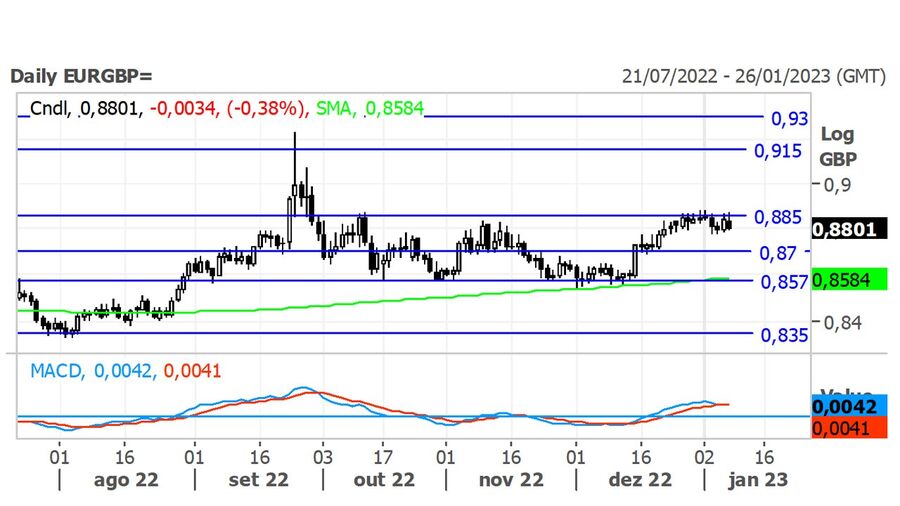Click the black current price tag 0,8801
The height and width of the screenshot is (506, 900).
coord(849,229)
